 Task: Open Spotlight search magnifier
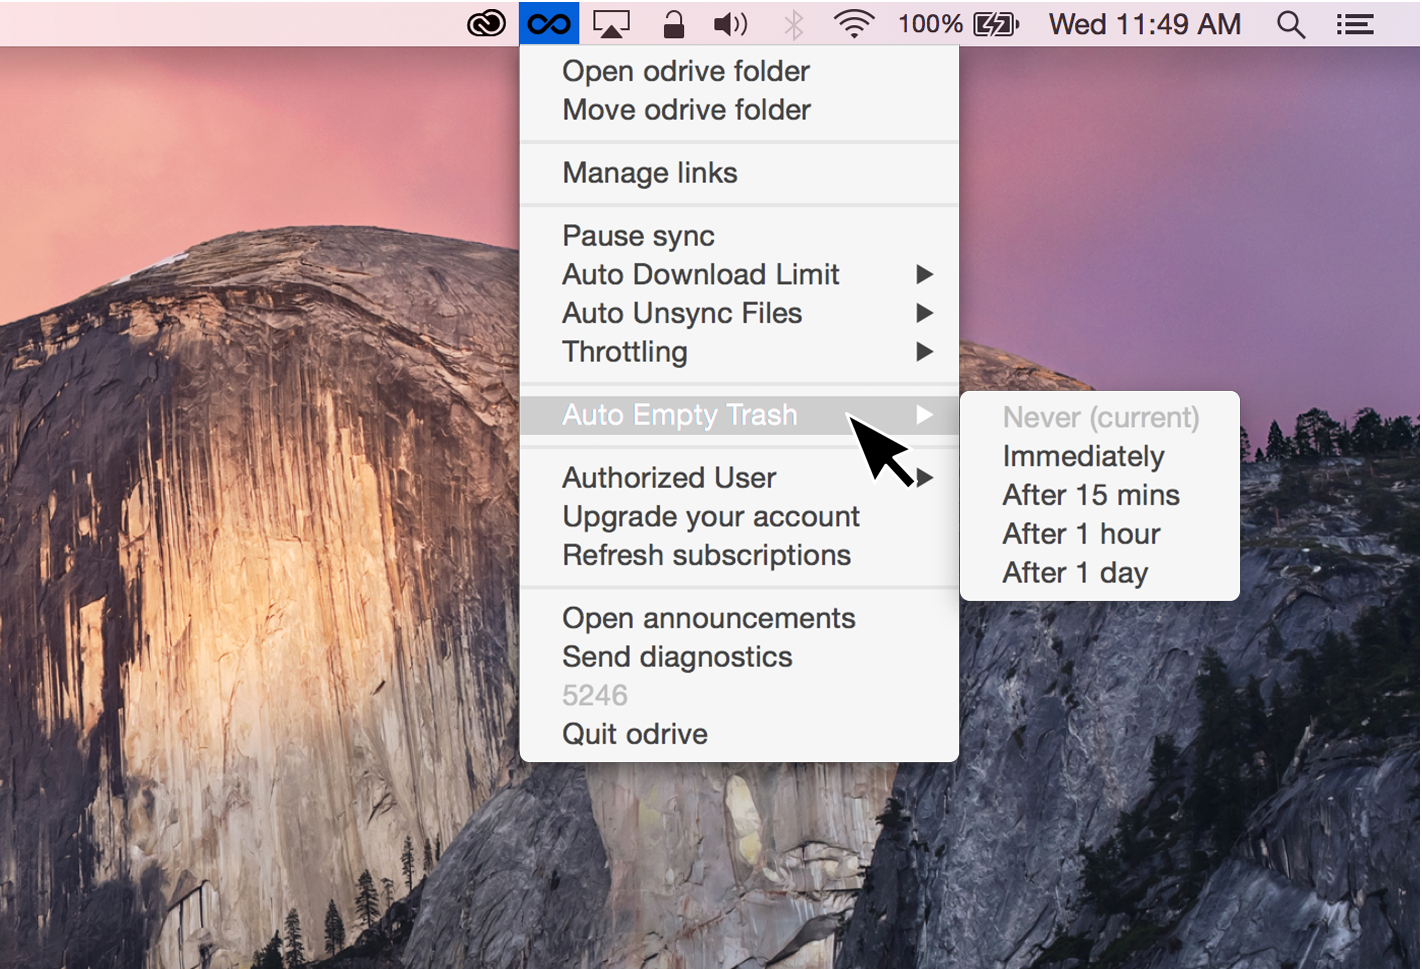[1291, 24]
